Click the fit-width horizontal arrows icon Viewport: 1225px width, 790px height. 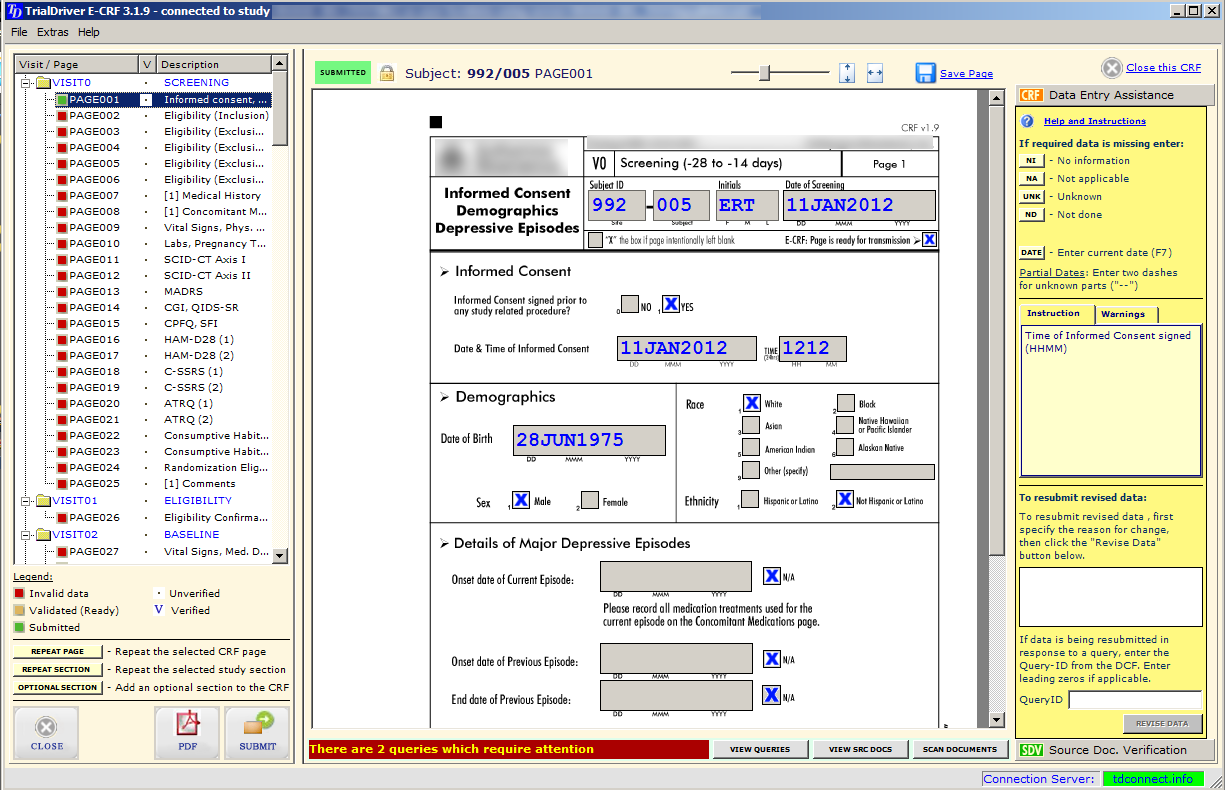click(x=874, y=73)
